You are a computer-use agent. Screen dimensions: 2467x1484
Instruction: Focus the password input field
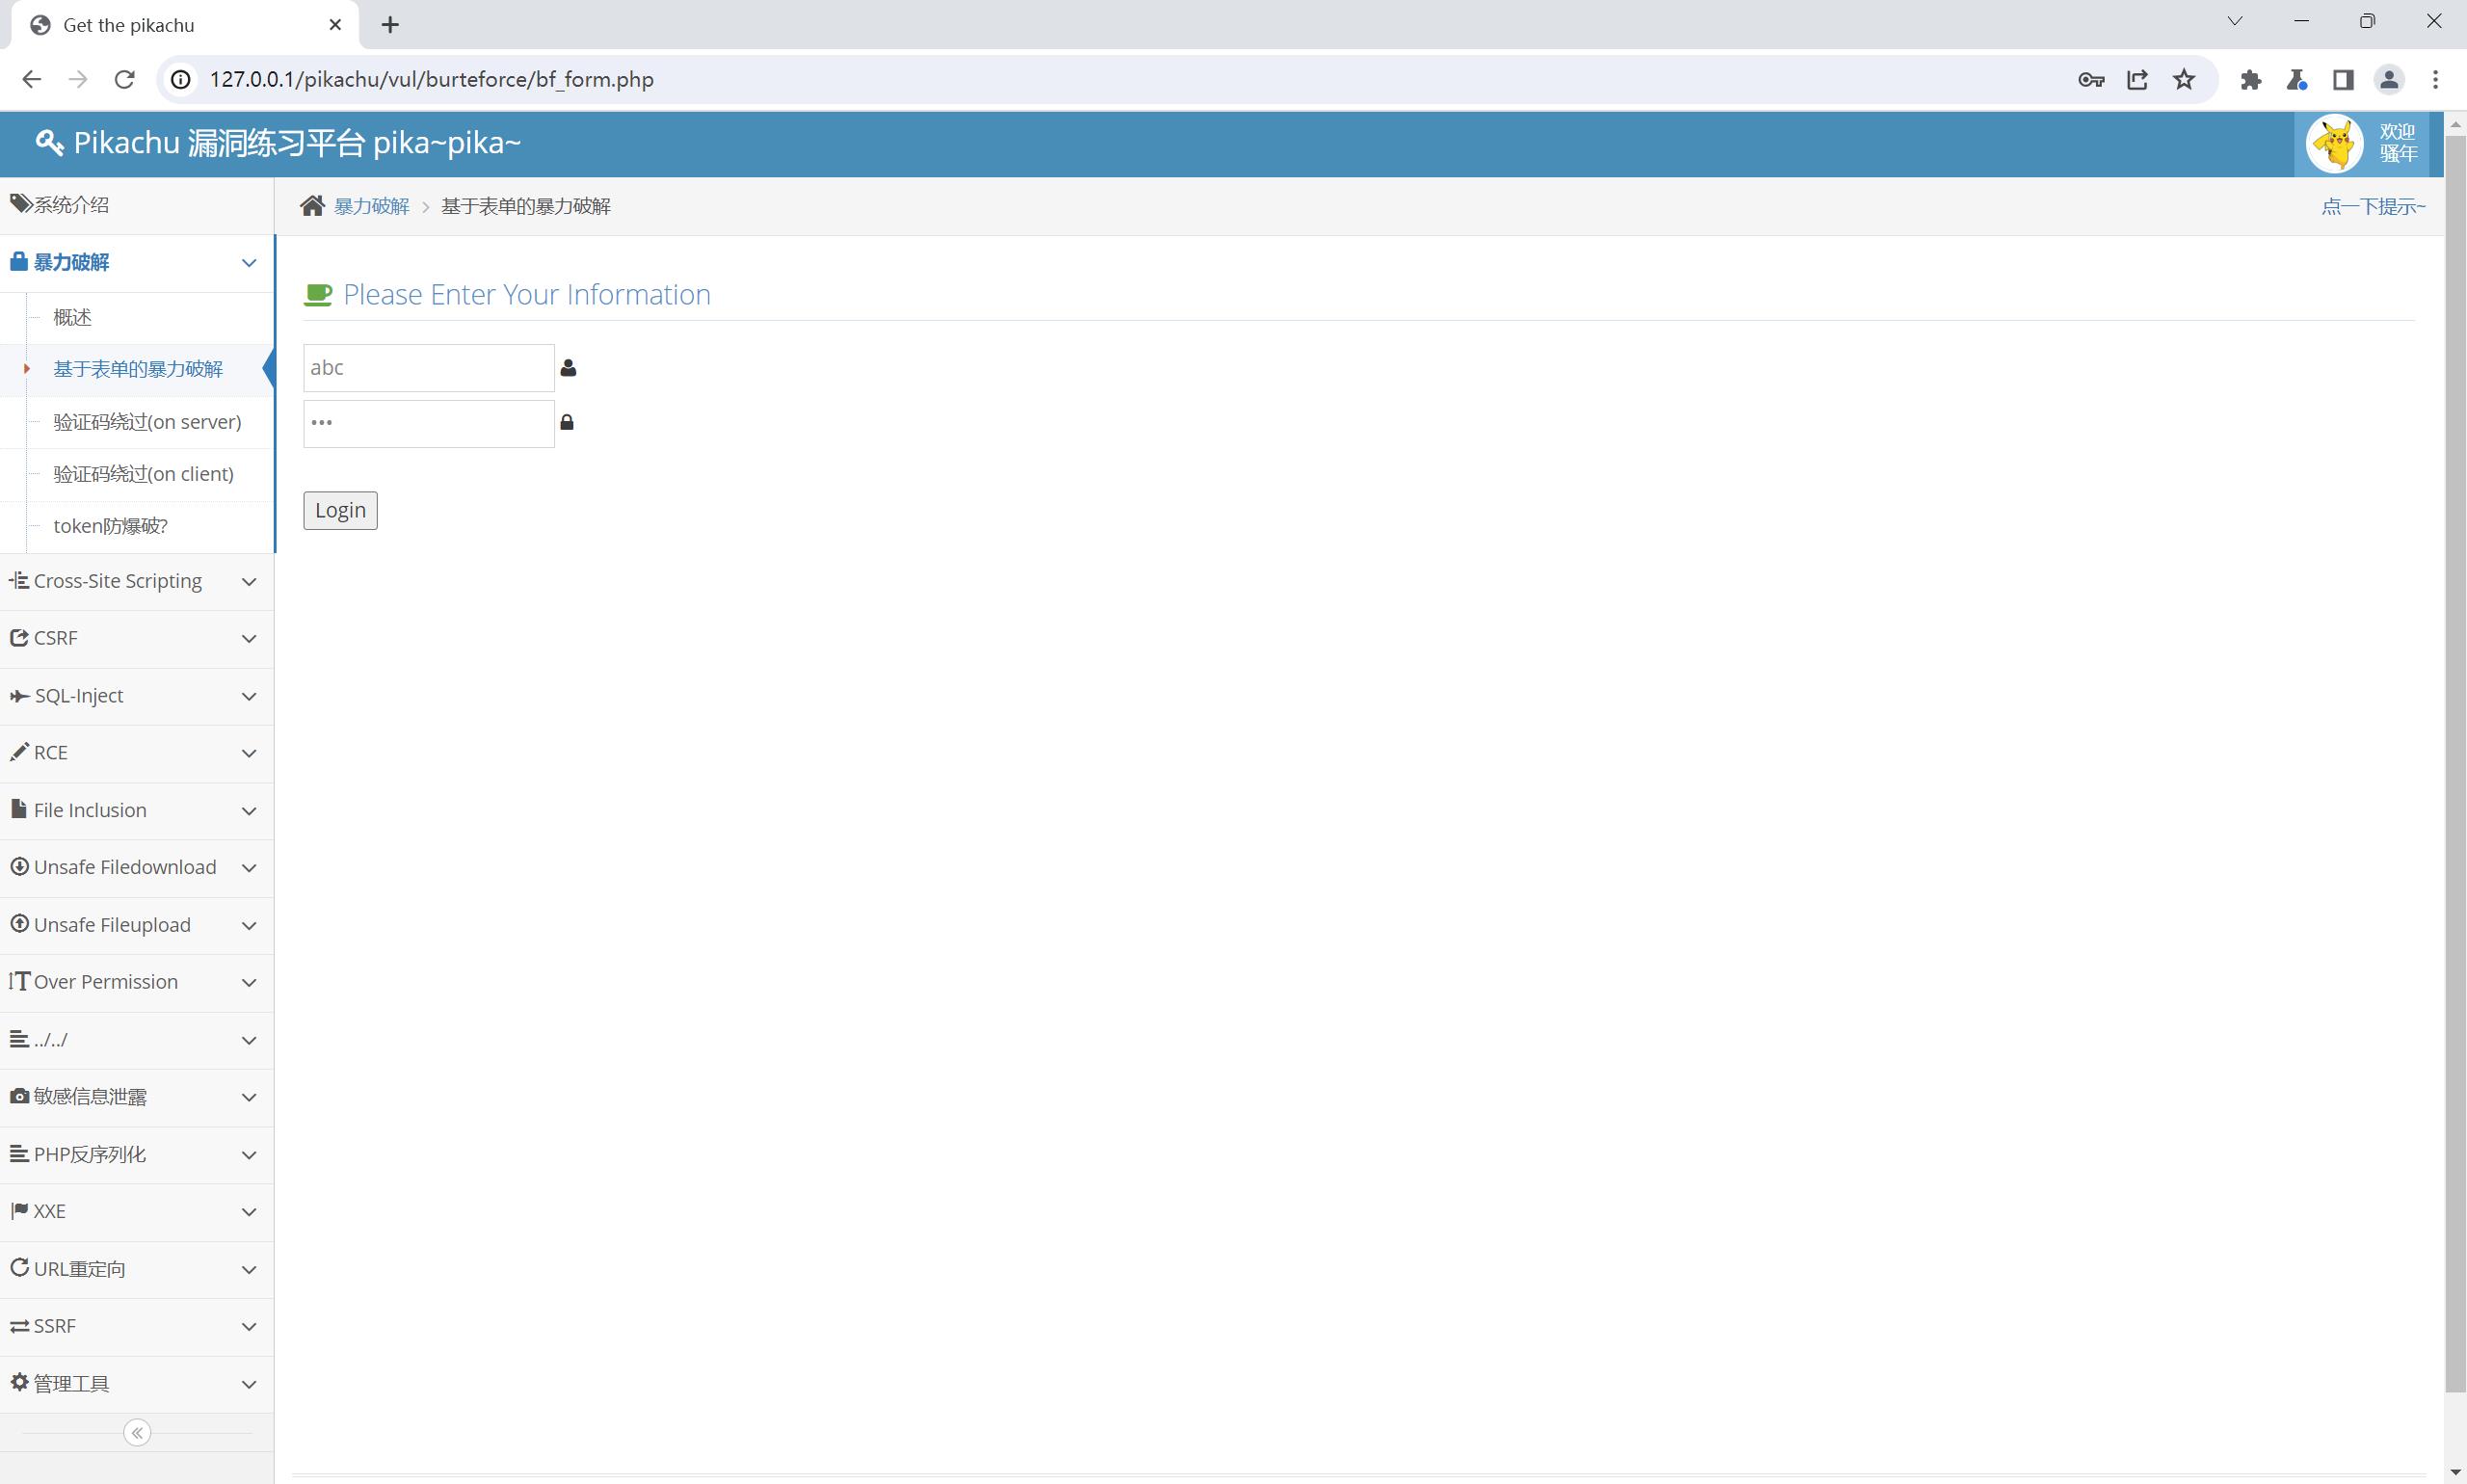tap(429, 423)
